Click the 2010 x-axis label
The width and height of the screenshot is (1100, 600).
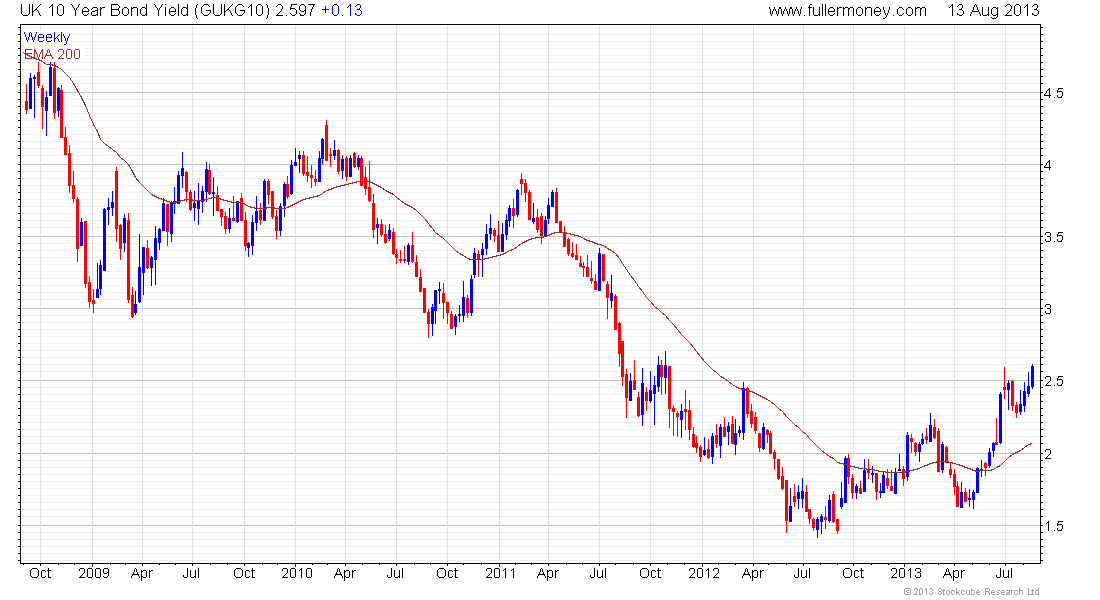coord(297,573)
